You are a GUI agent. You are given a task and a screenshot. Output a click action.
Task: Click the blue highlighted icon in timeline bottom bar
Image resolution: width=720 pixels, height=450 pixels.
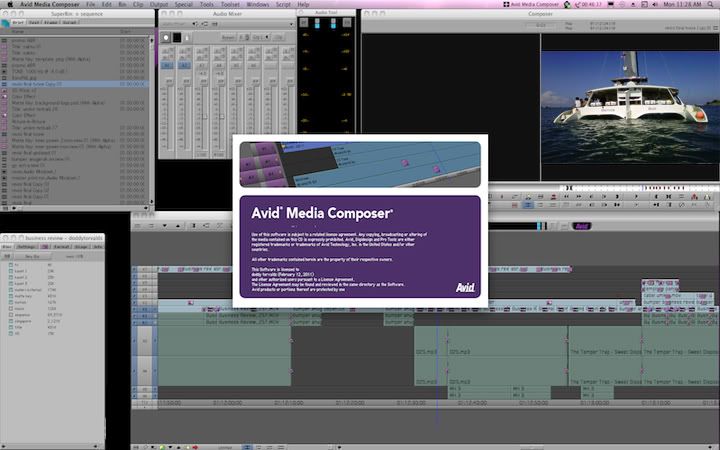point(247,447)
